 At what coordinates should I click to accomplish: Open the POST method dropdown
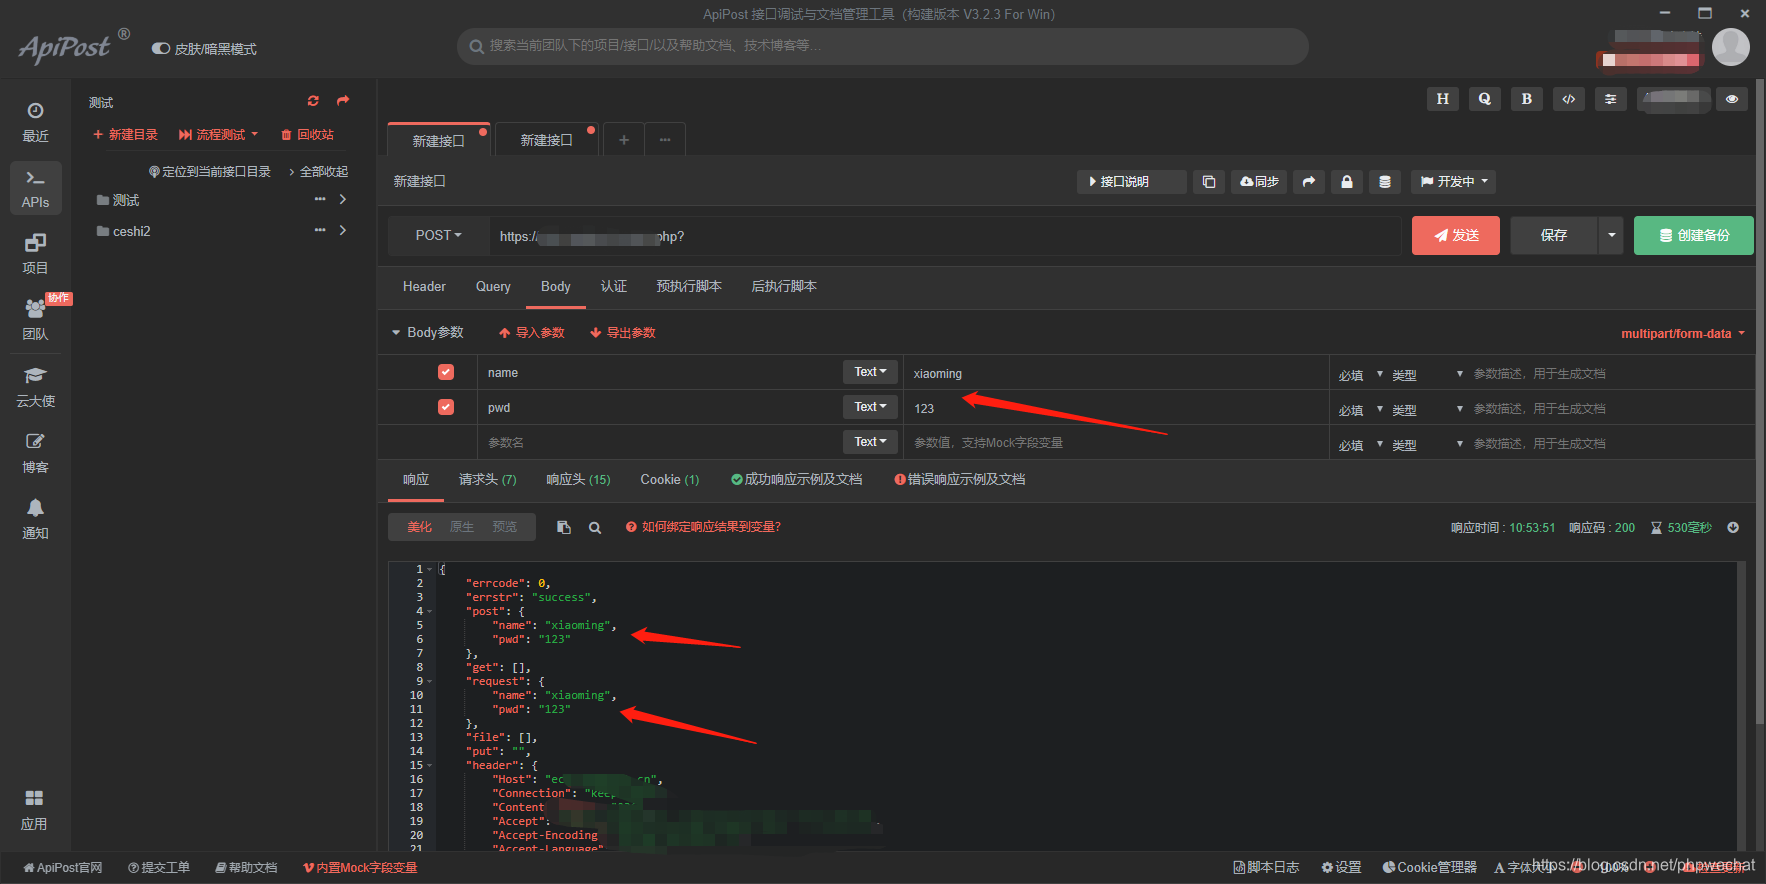tap(438, 235)
